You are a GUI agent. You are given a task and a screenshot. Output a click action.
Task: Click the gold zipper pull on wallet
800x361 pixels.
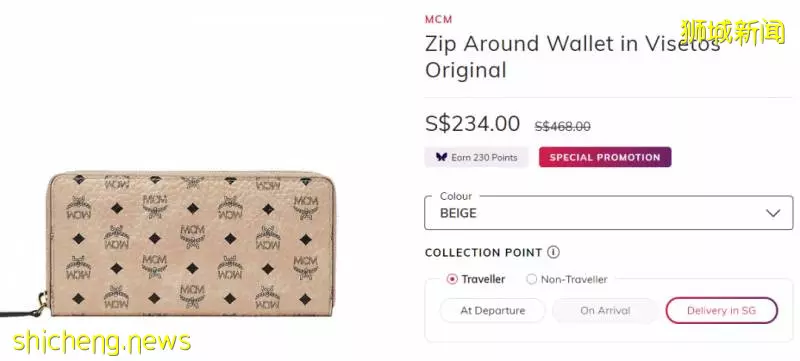41,302
